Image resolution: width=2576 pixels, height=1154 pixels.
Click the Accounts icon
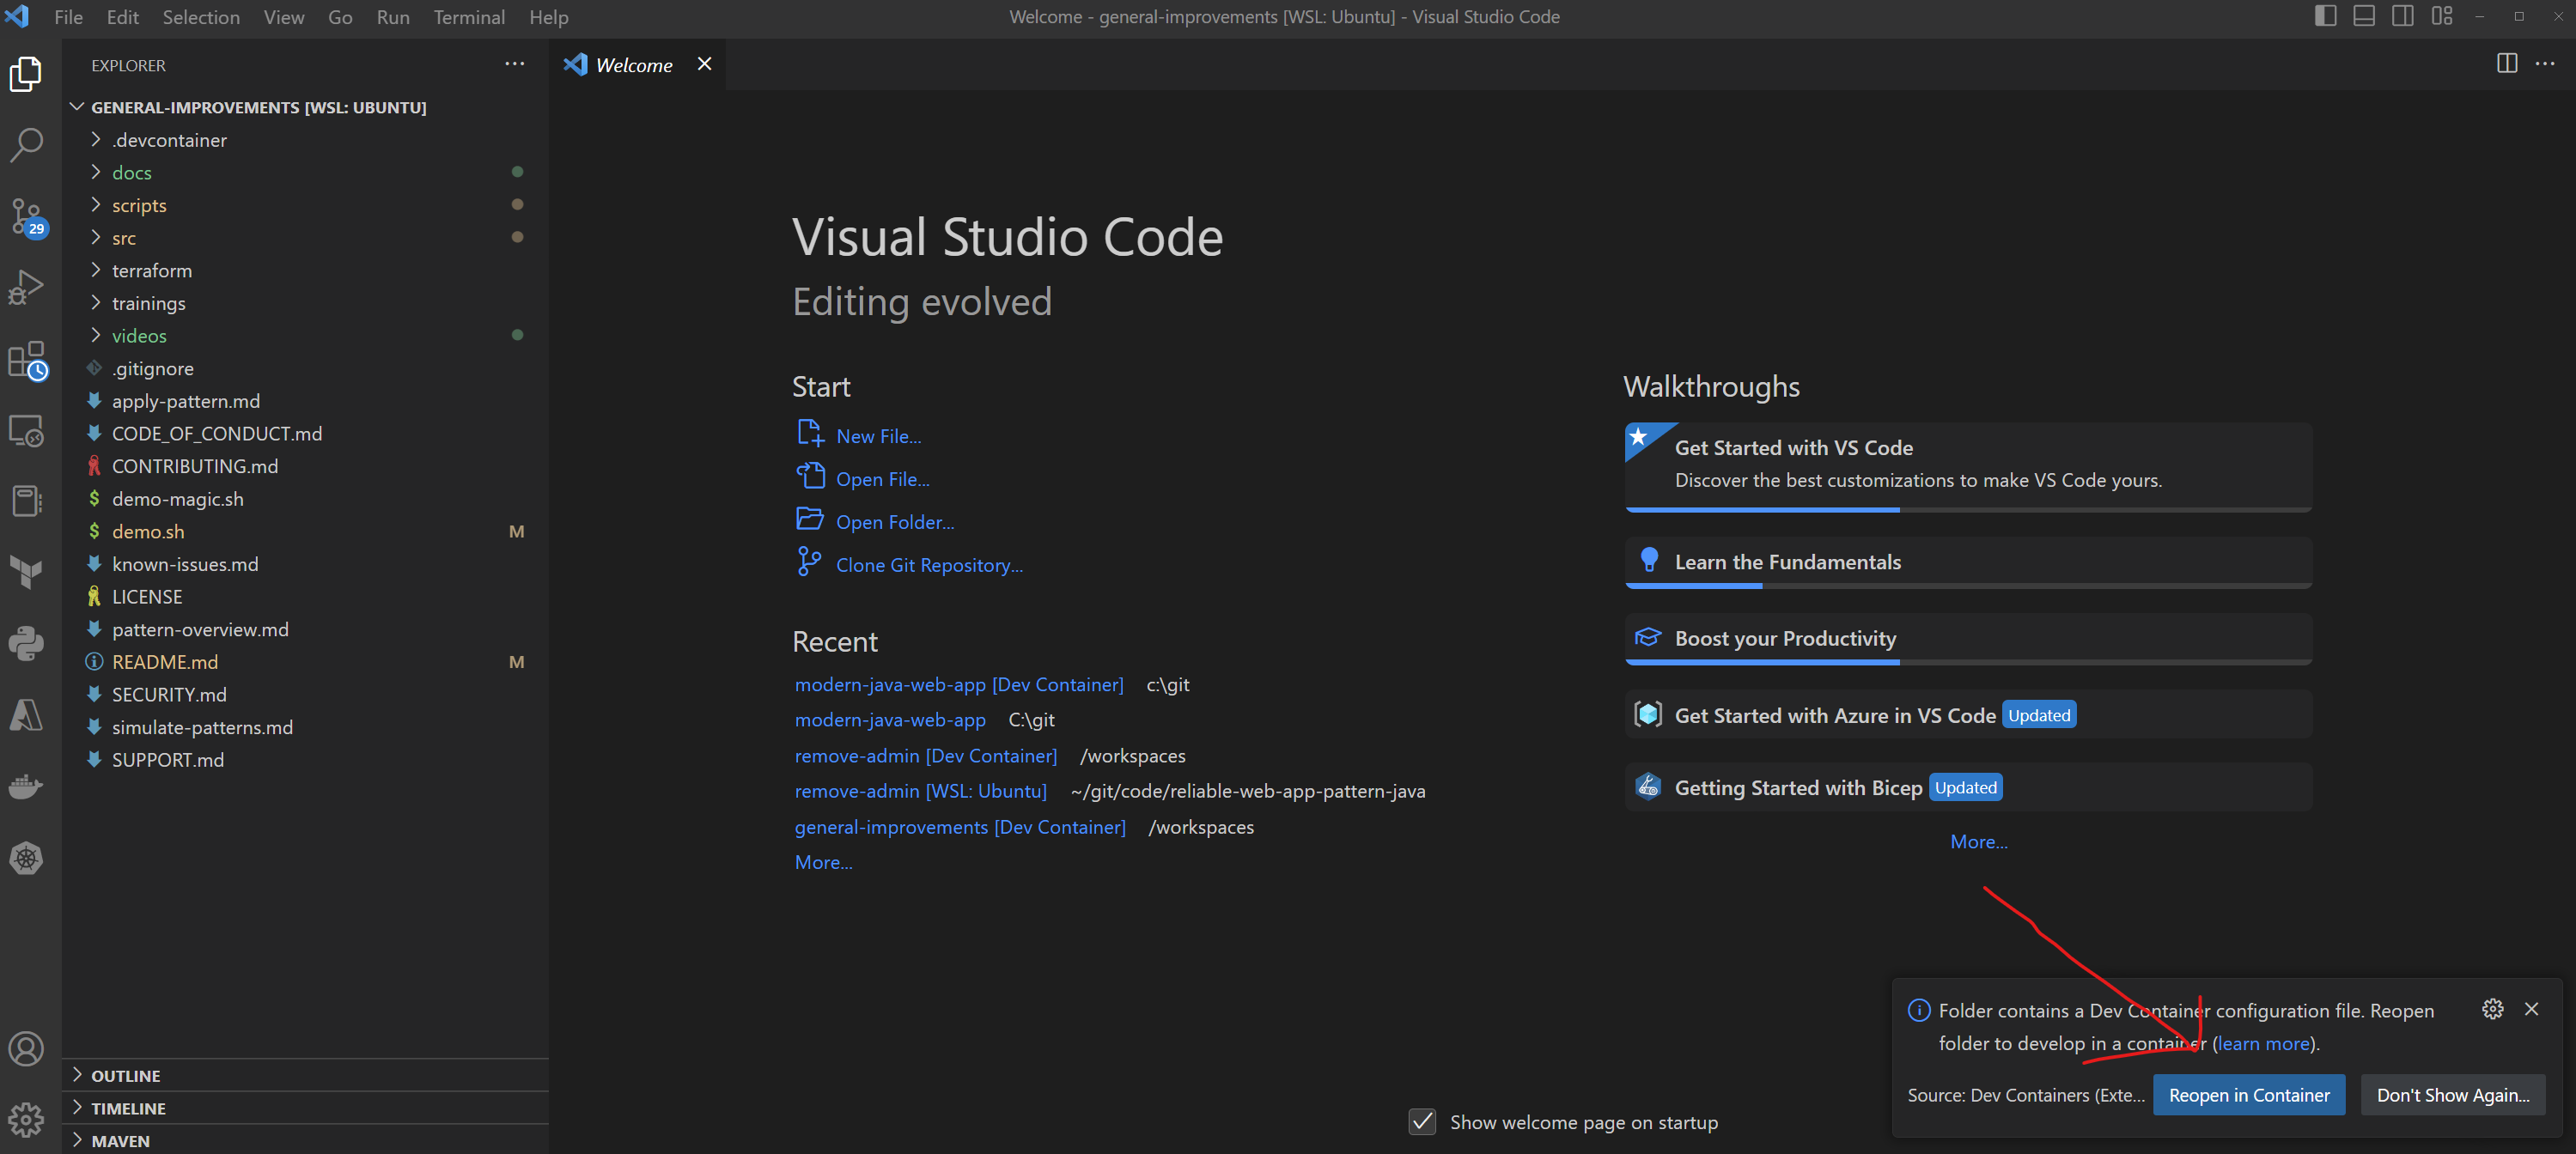[26, 1049]
